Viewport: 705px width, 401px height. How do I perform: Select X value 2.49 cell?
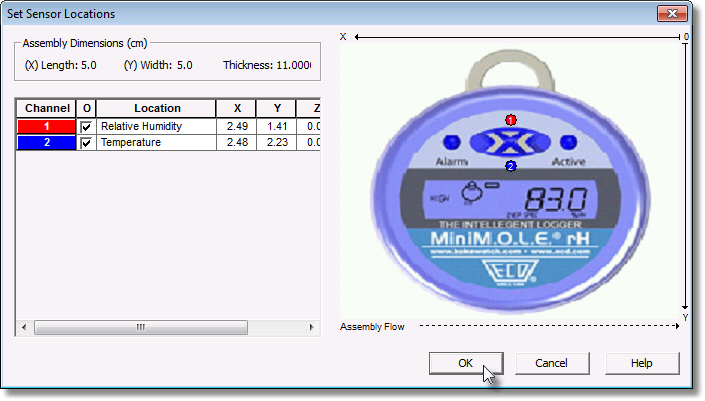236,126
